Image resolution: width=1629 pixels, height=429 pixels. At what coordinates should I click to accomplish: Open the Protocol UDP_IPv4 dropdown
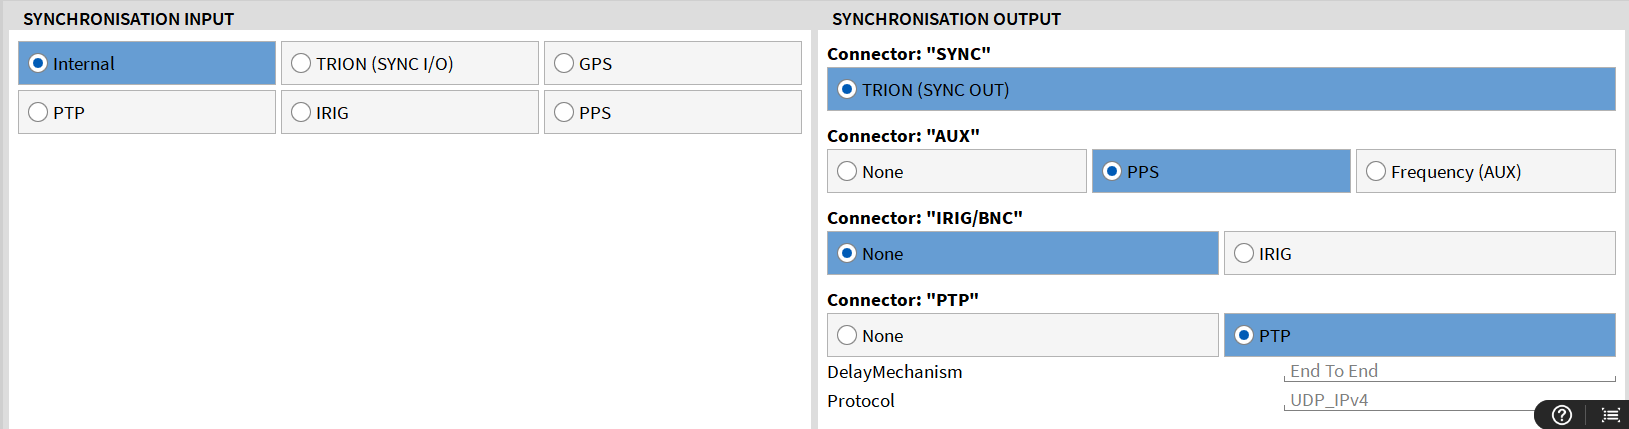pos(1410,400)
